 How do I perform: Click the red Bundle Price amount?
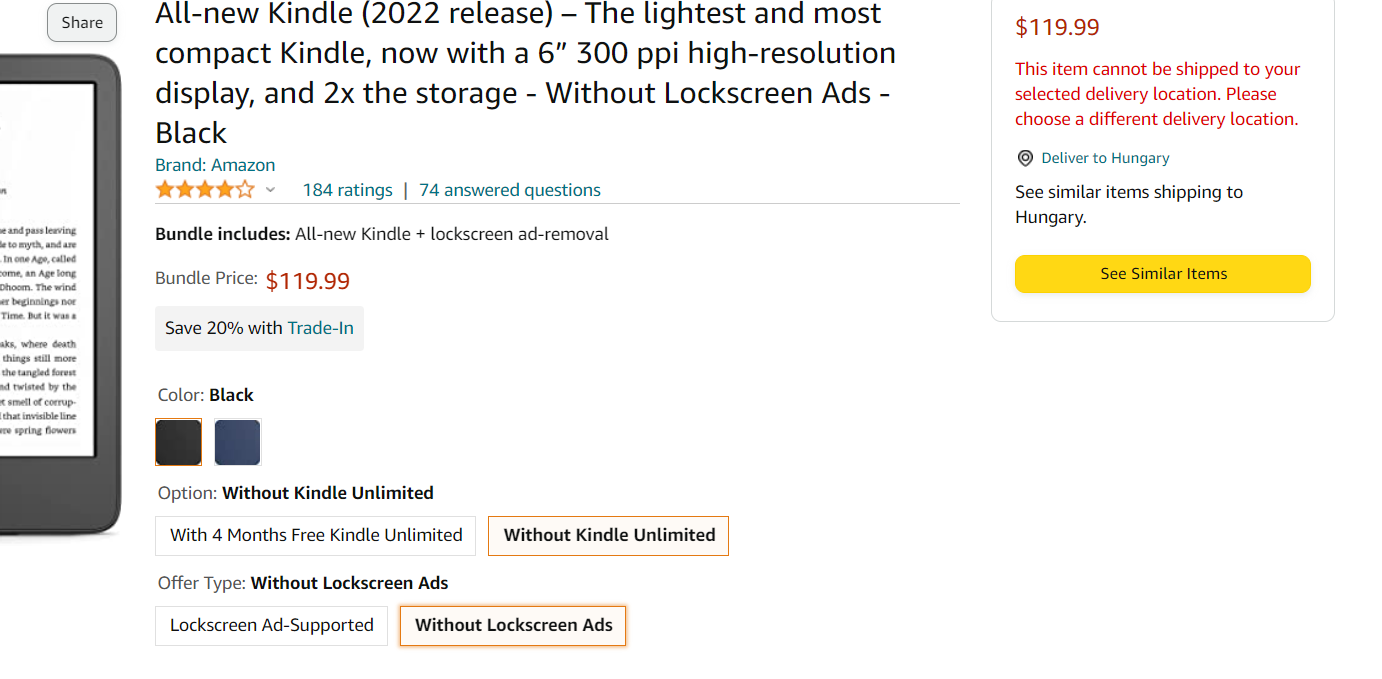[308, 281]
